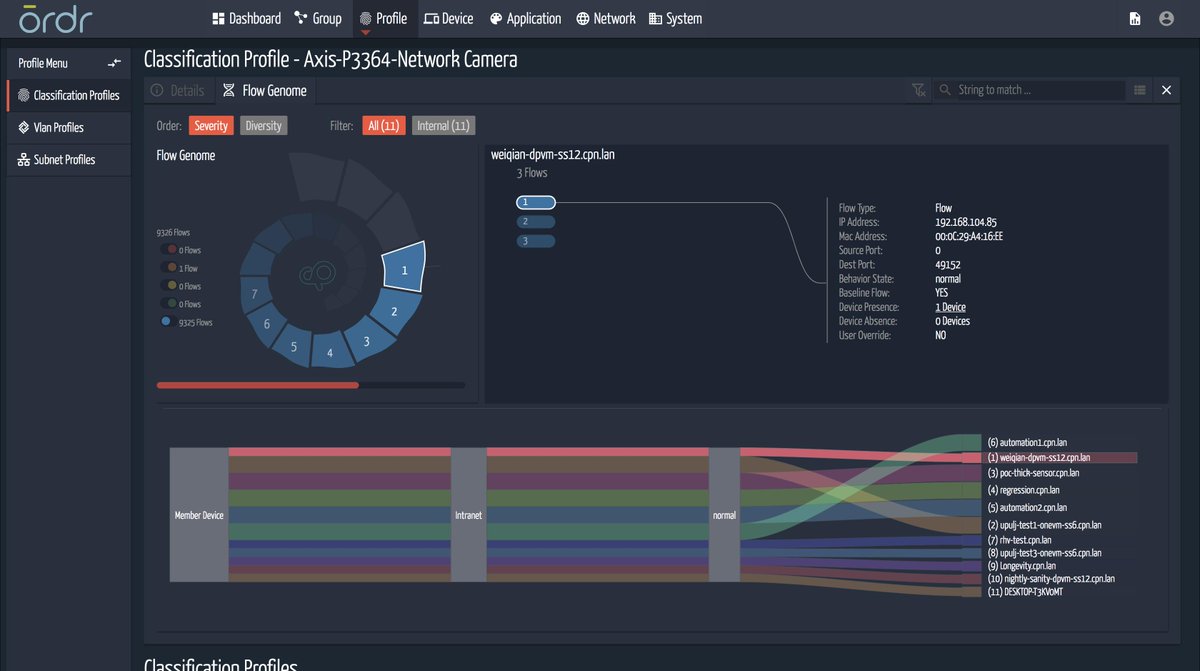Expand flow 3 in the flow list
The image size is (1200, 671).
coord(536,240)
